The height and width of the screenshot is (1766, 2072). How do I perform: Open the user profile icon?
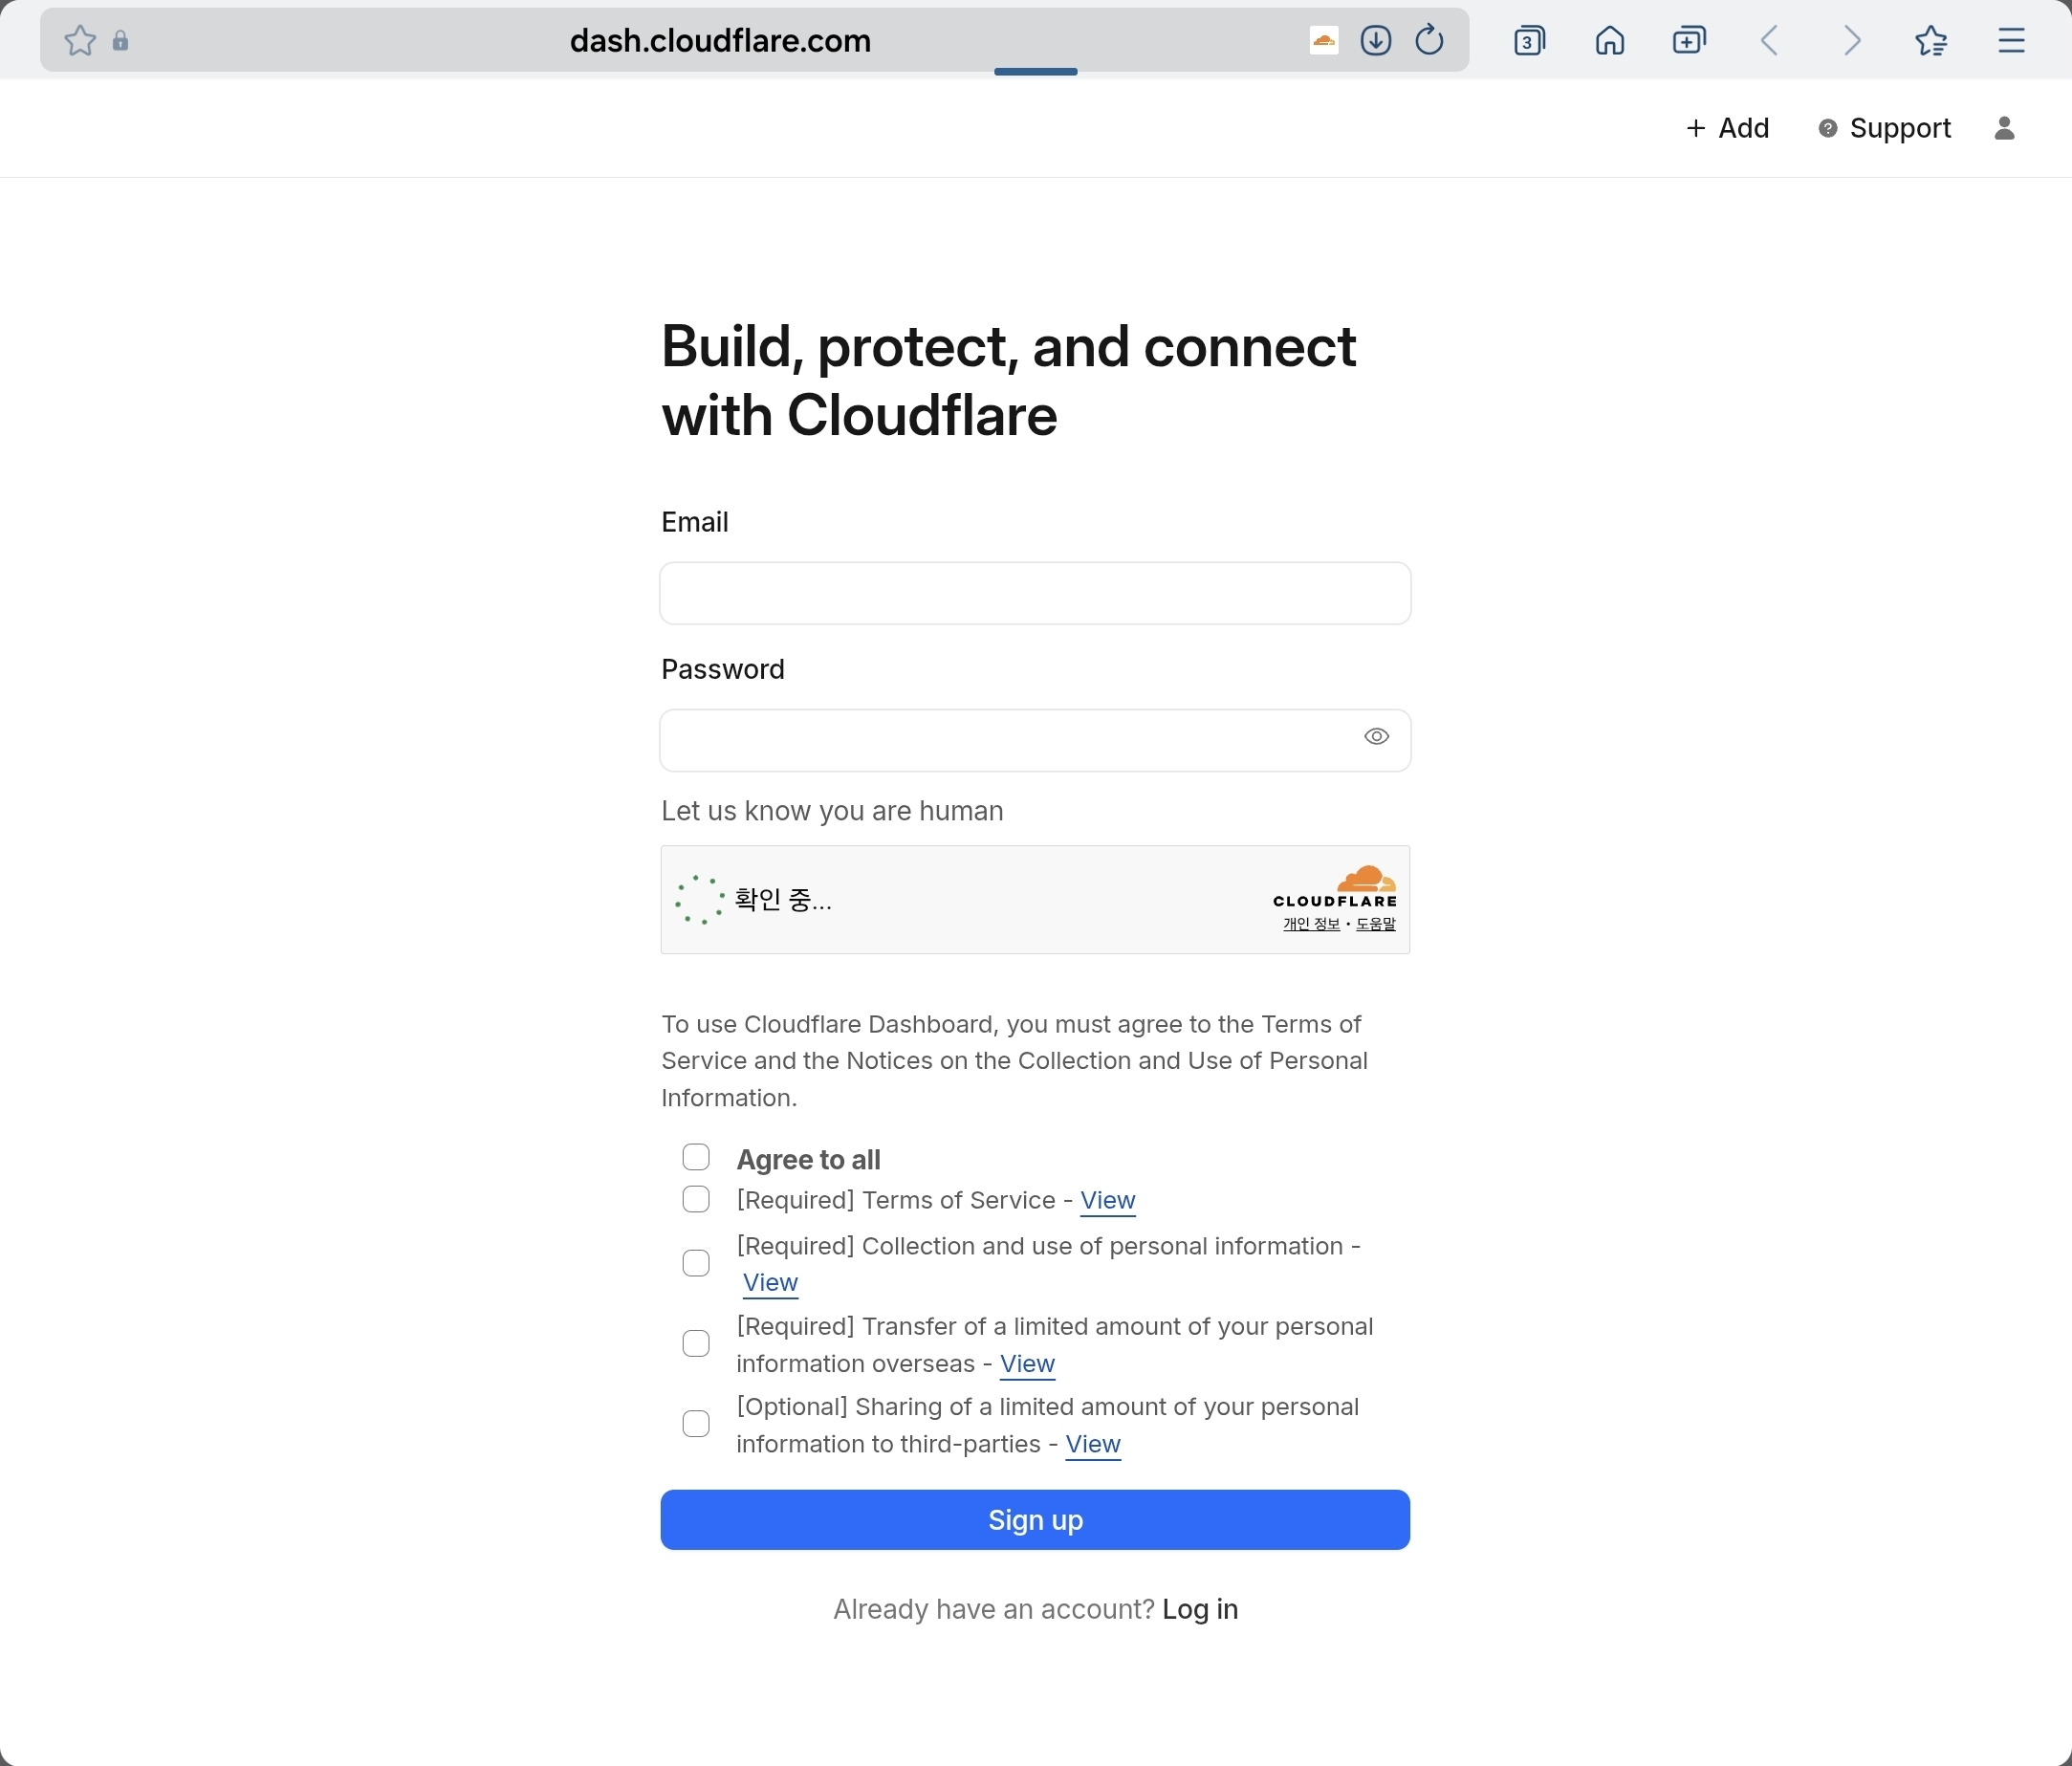(2004, 128)
